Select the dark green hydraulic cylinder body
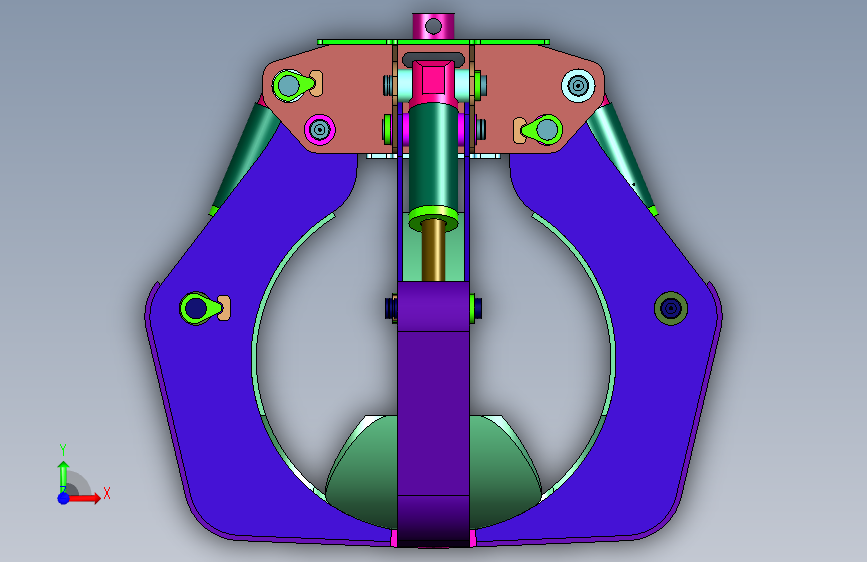 tap(434, 155)
